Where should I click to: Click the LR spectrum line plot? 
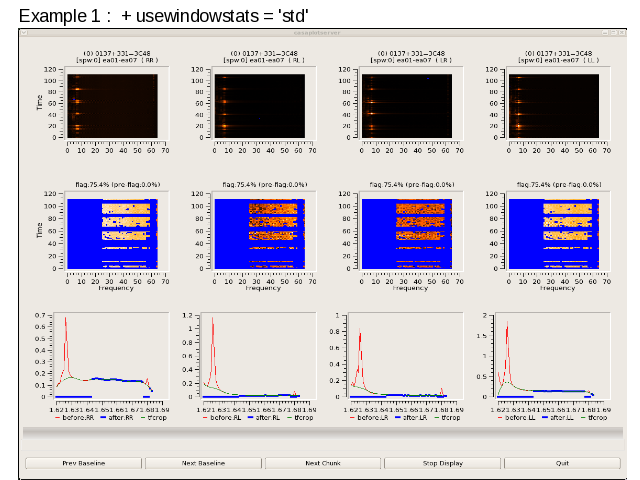(405, 356)
